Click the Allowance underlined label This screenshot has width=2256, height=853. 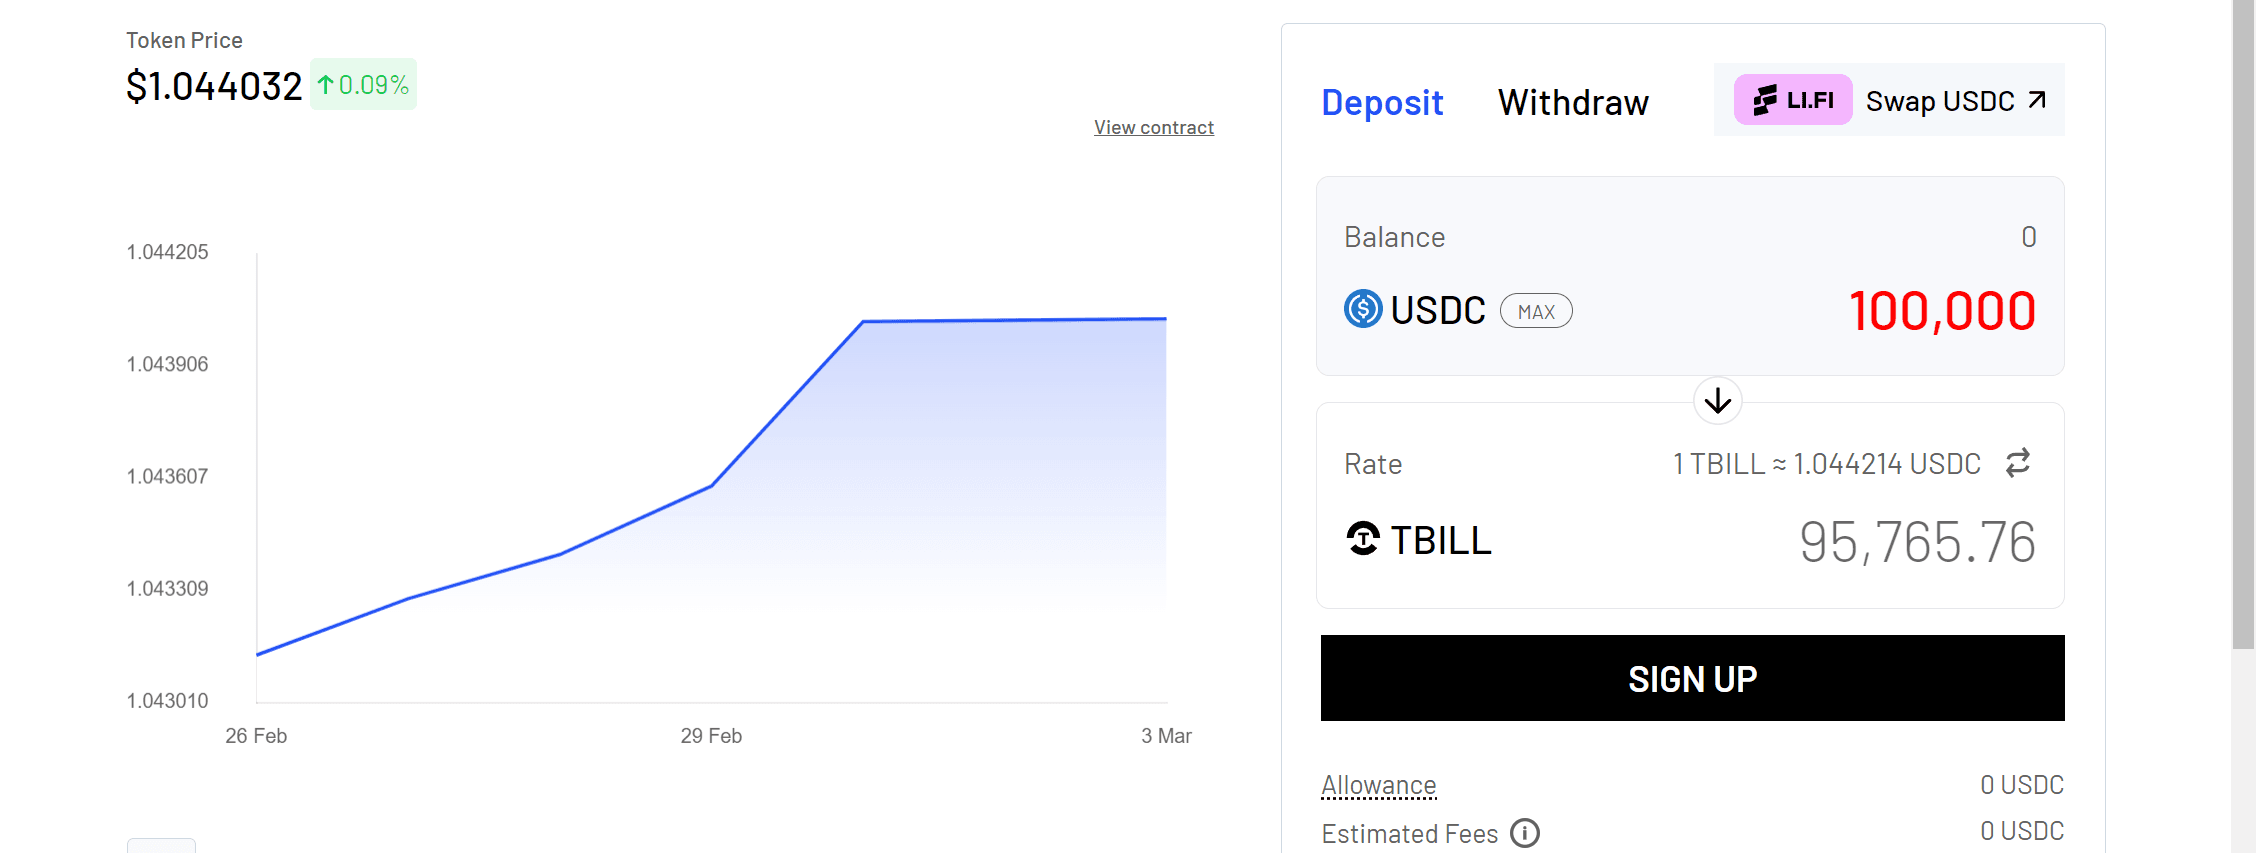point(1378,785)
